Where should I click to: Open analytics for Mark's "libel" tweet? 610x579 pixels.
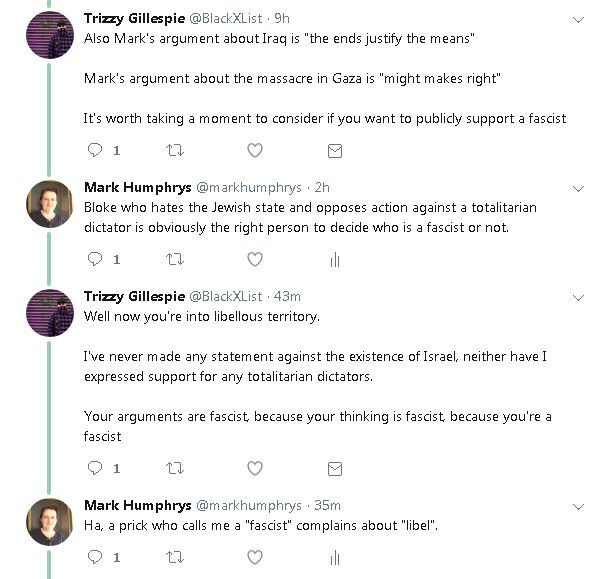coord(335,556)
